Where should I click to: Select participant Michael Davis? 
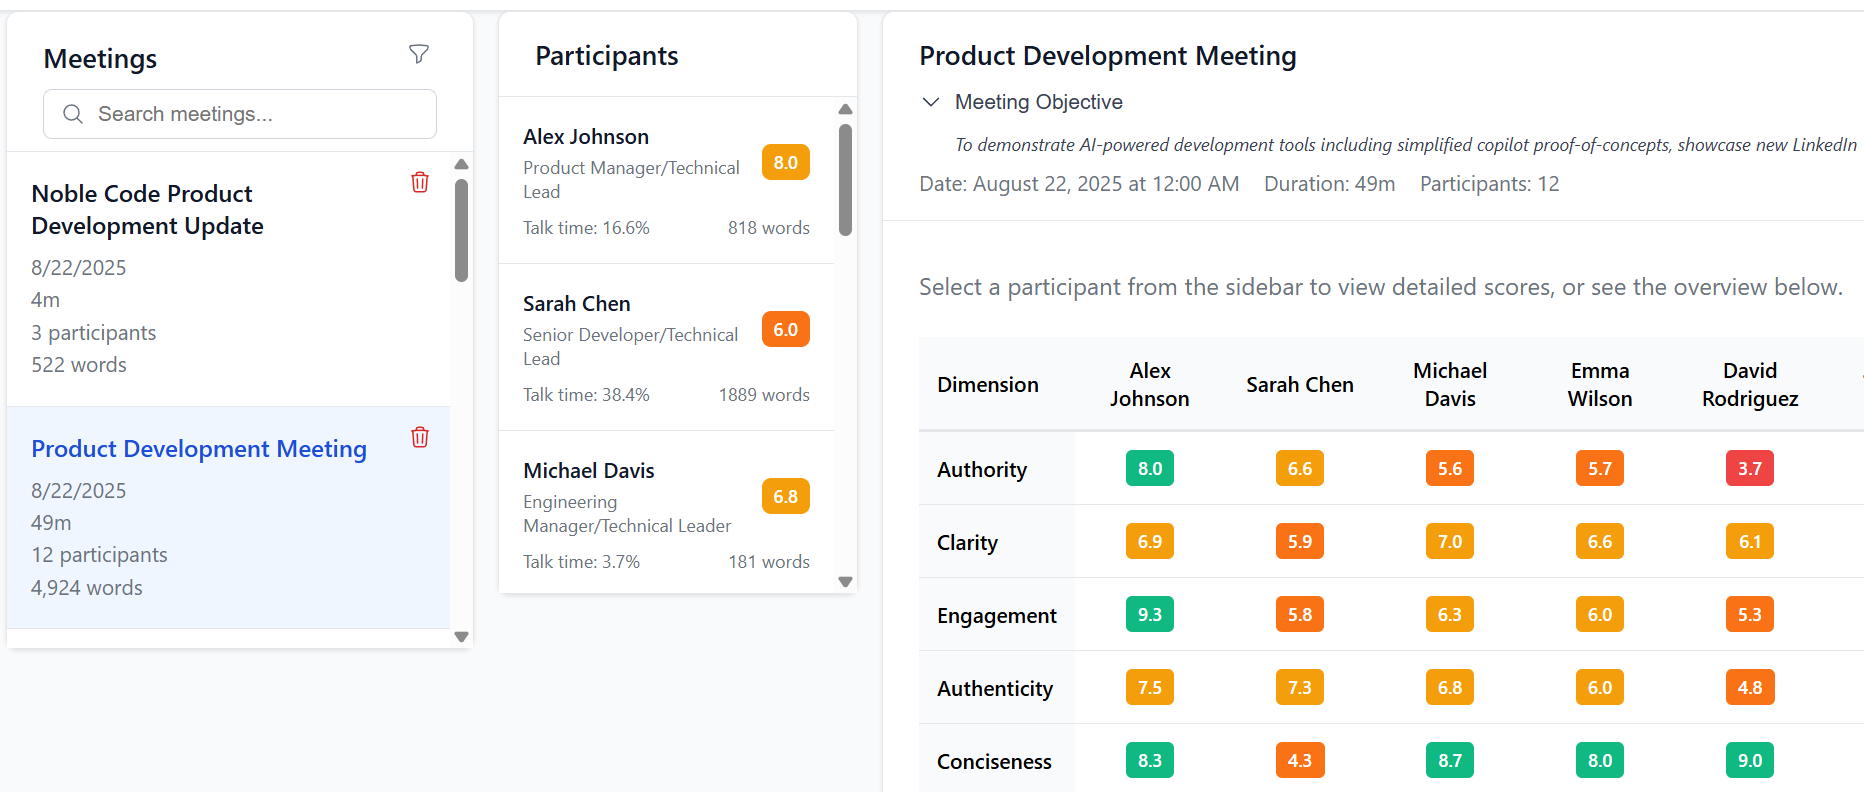pyautogui.click(x=589, y=471)
